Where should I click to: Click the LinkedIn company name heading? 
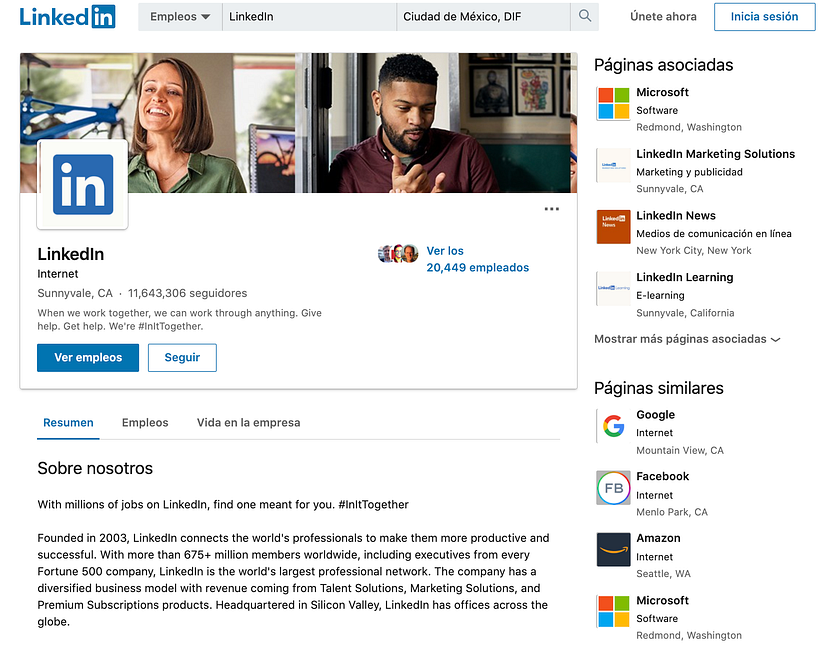71,254
